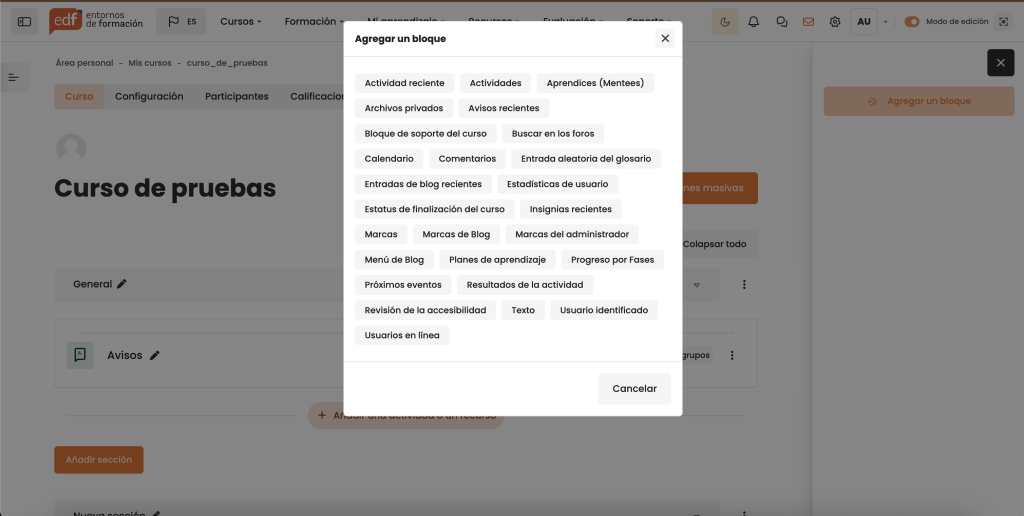Open General section three-dot menu
Image resolution: width=1024 pixels, height=516 pixels.
point(744,284)
